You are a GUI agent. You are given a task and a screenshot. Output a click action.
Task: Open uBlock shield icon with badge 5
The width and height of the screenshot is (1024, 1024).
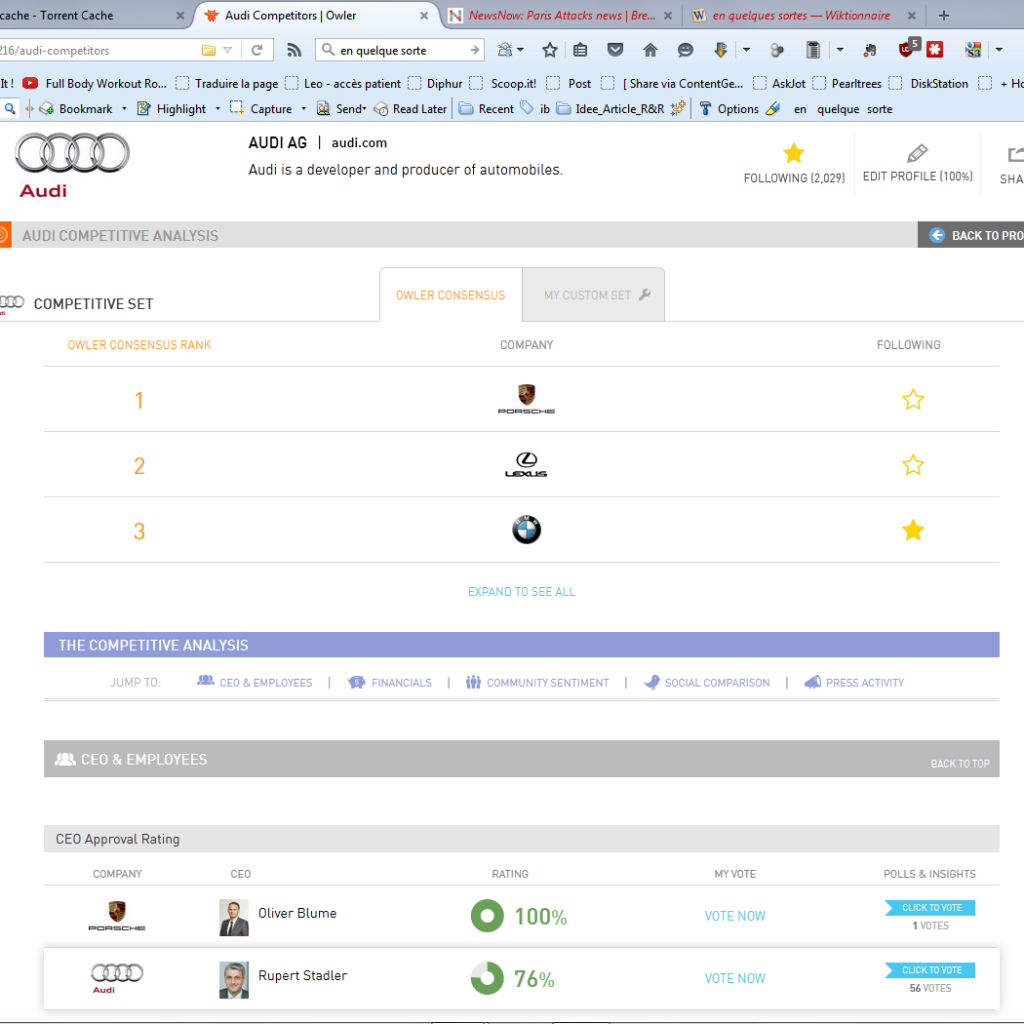click(x=908, y=49)
